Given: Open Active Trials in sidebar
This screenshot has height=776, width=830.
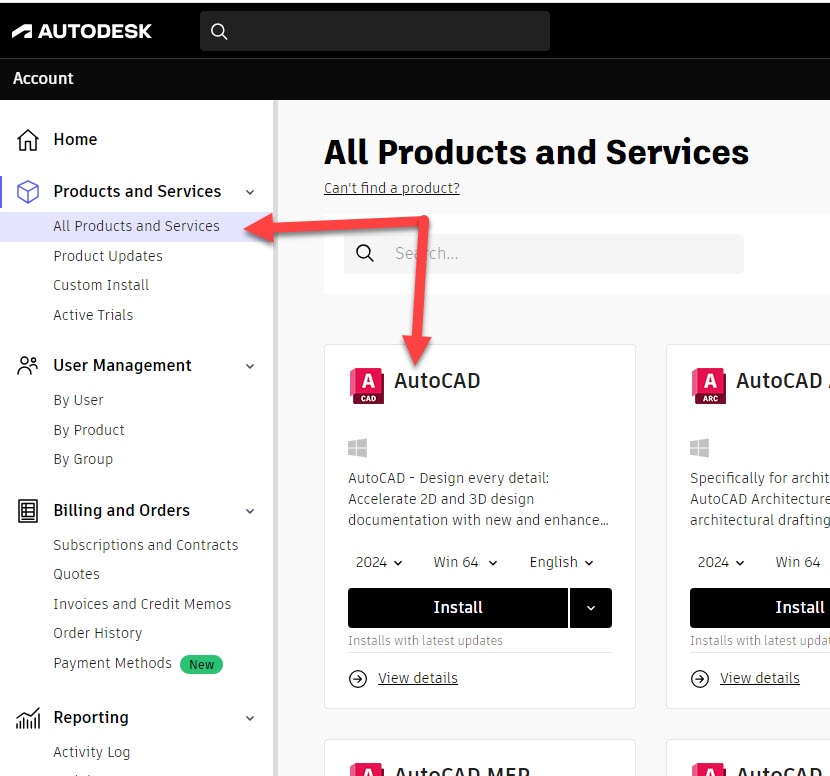Looking at the screenshot, I should pos(93,315).
